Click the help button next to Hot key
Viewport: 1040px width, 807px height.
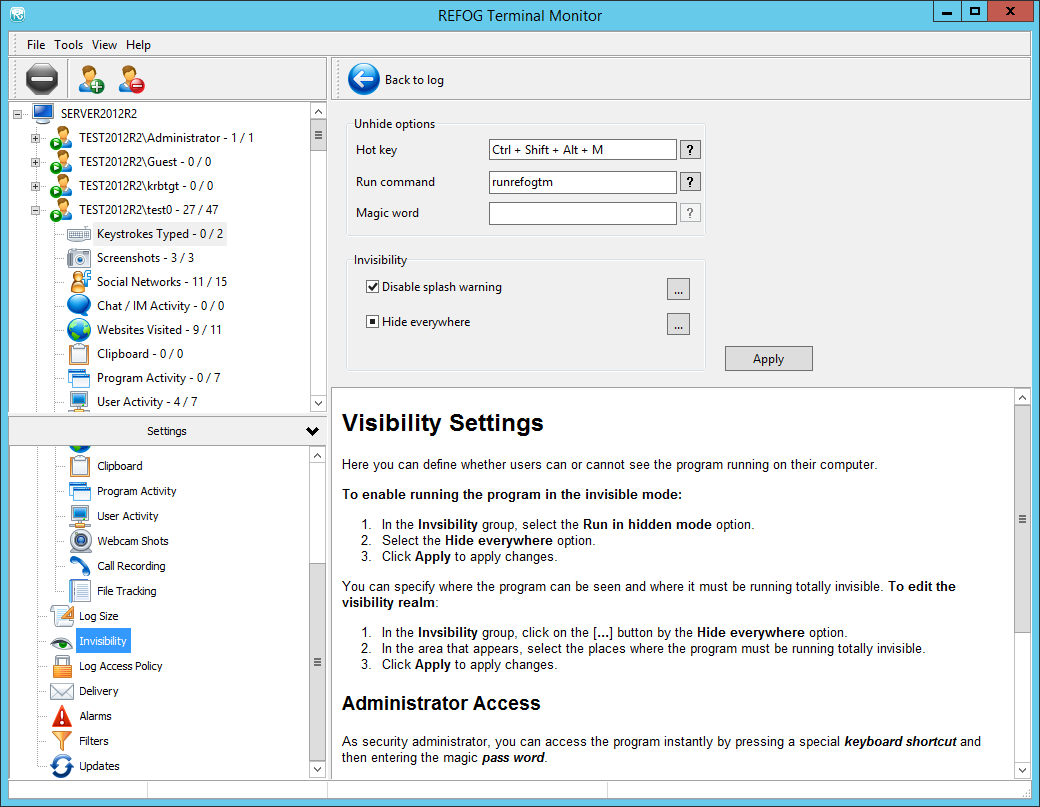[690, 150]
